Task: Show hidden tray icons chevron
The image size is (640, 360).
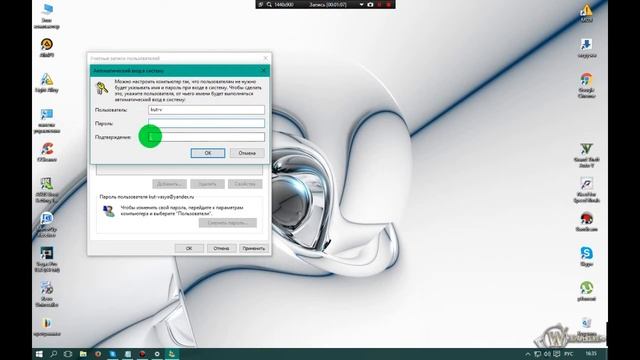Action: tap(527, 354)
